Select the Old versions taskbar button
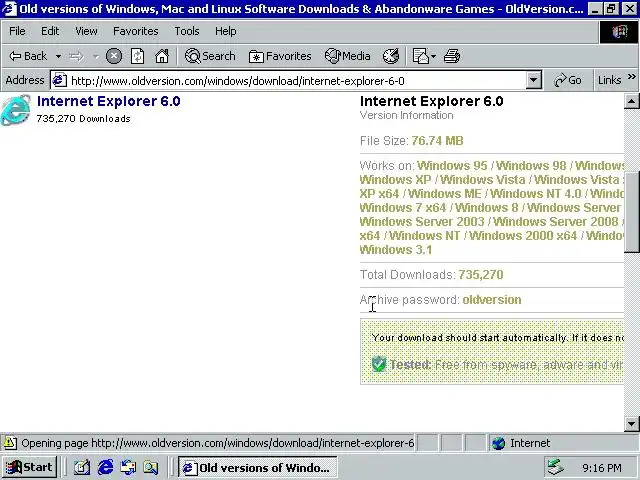 tap(258, 467)
